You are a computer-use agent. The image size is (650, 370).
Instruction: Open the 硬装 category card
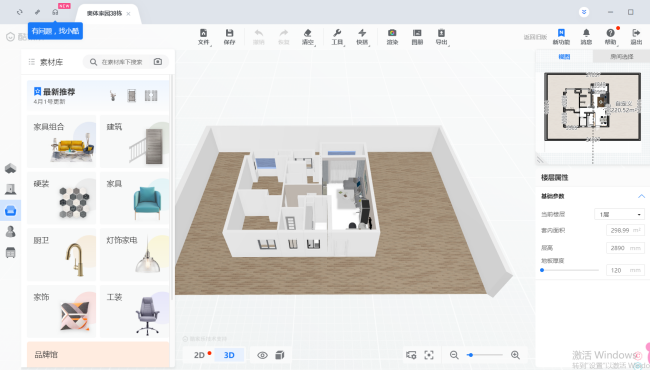pyautogui.click(x=61, y=198)
